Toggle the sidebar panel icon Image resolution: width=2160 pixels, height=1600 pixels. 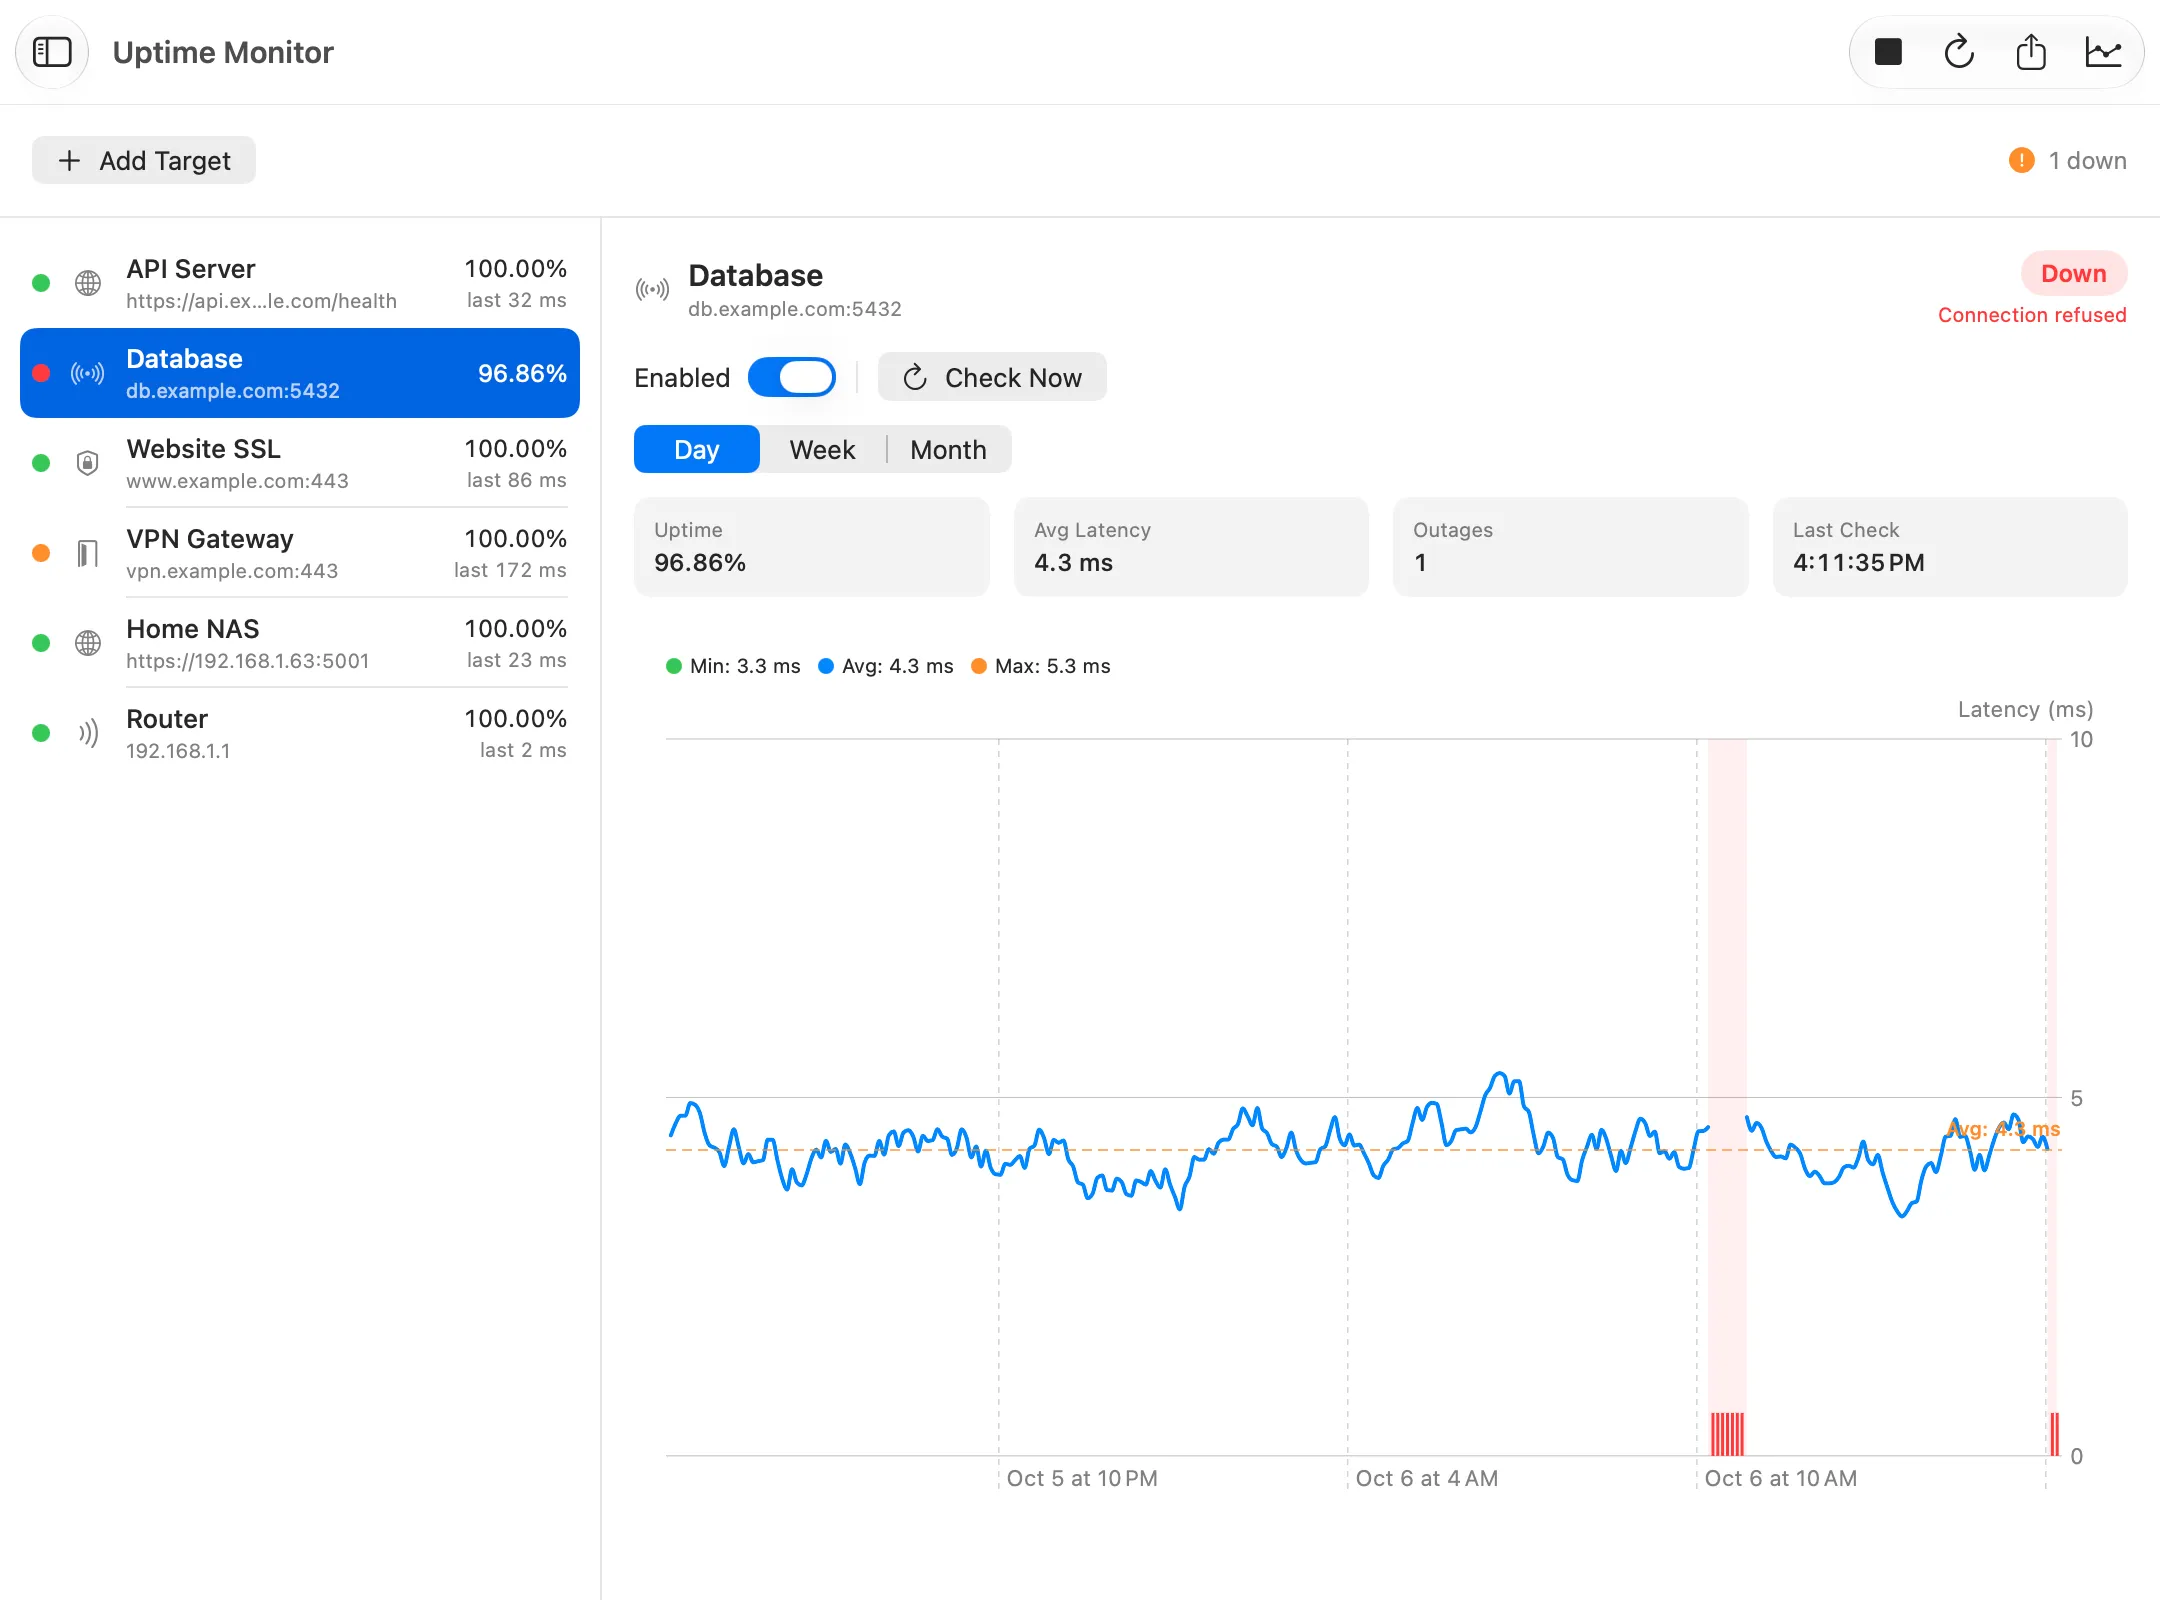tap(52, 52)
